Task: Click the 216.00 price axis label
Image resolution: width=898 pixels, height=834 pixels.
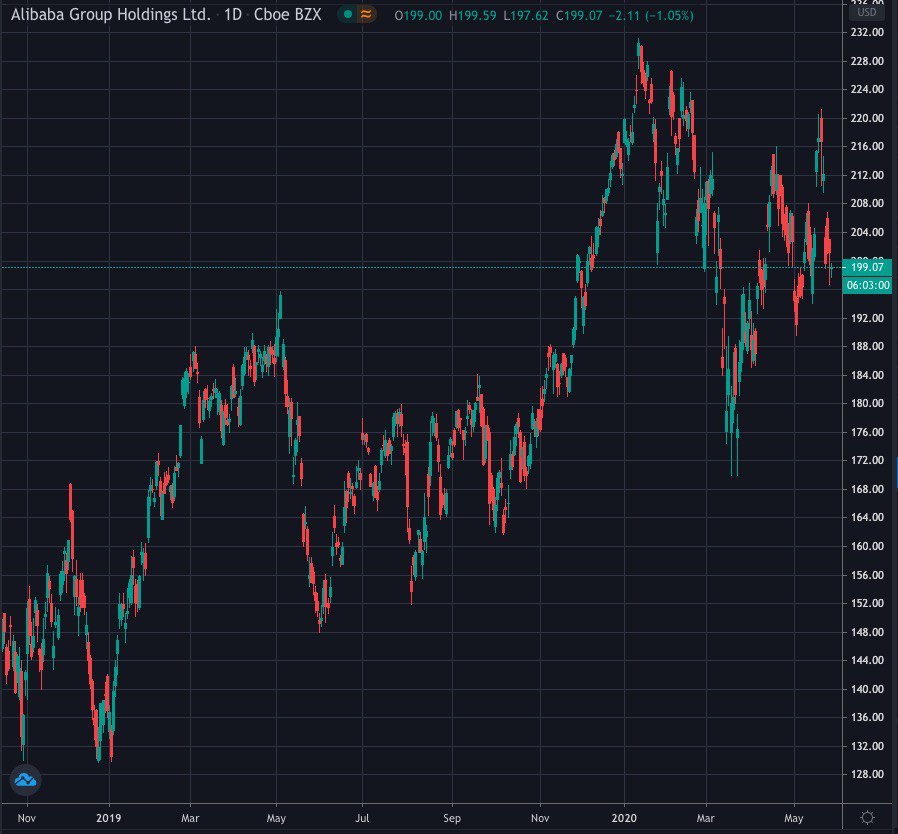Action: [x=867, y=146]
